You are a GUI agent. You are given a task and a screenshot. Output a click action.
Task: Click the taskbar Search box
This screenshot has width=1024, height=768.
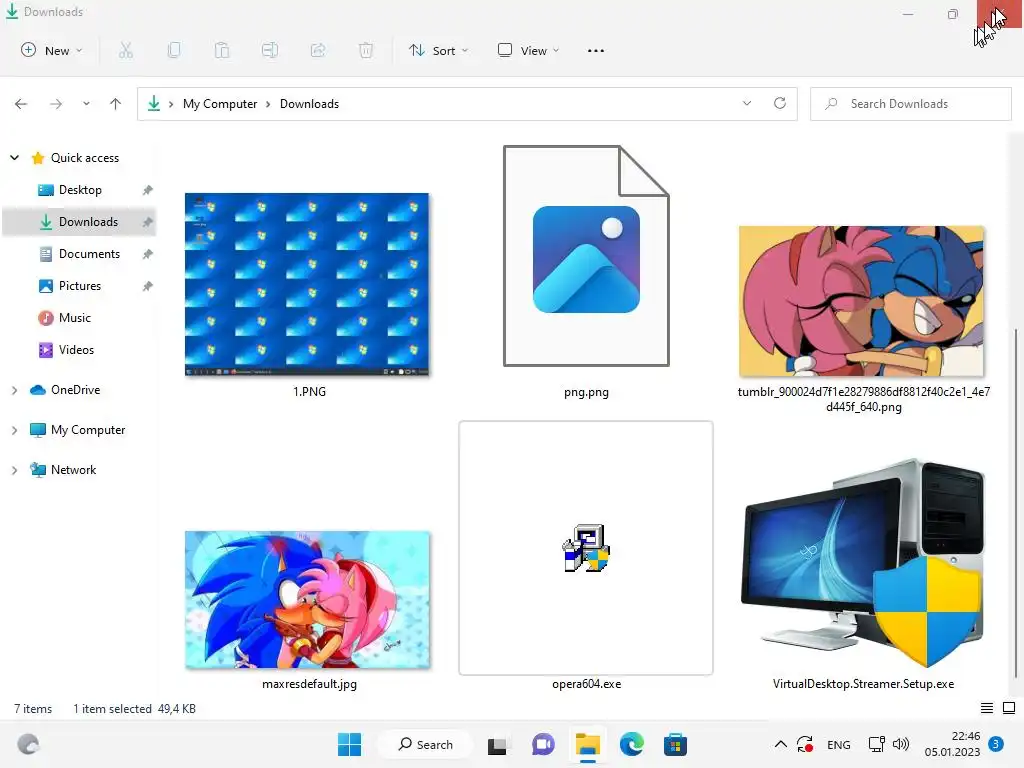click(x=426, y=744)
